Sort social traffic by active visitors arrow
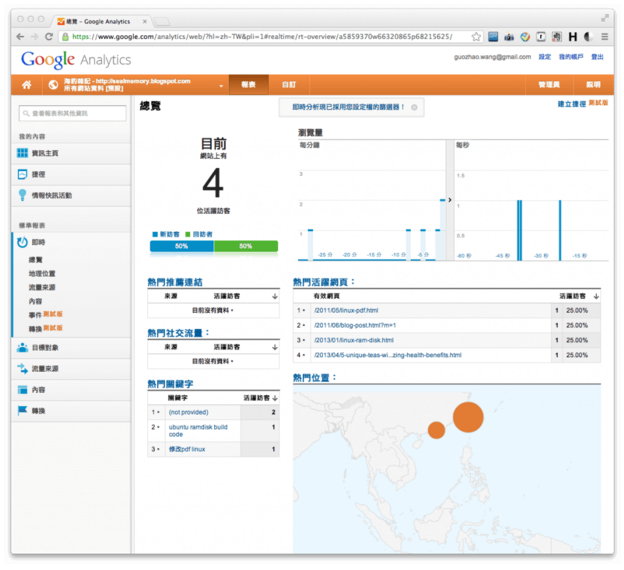This screenshot has width=624, height=570. [x=275, y=347]
